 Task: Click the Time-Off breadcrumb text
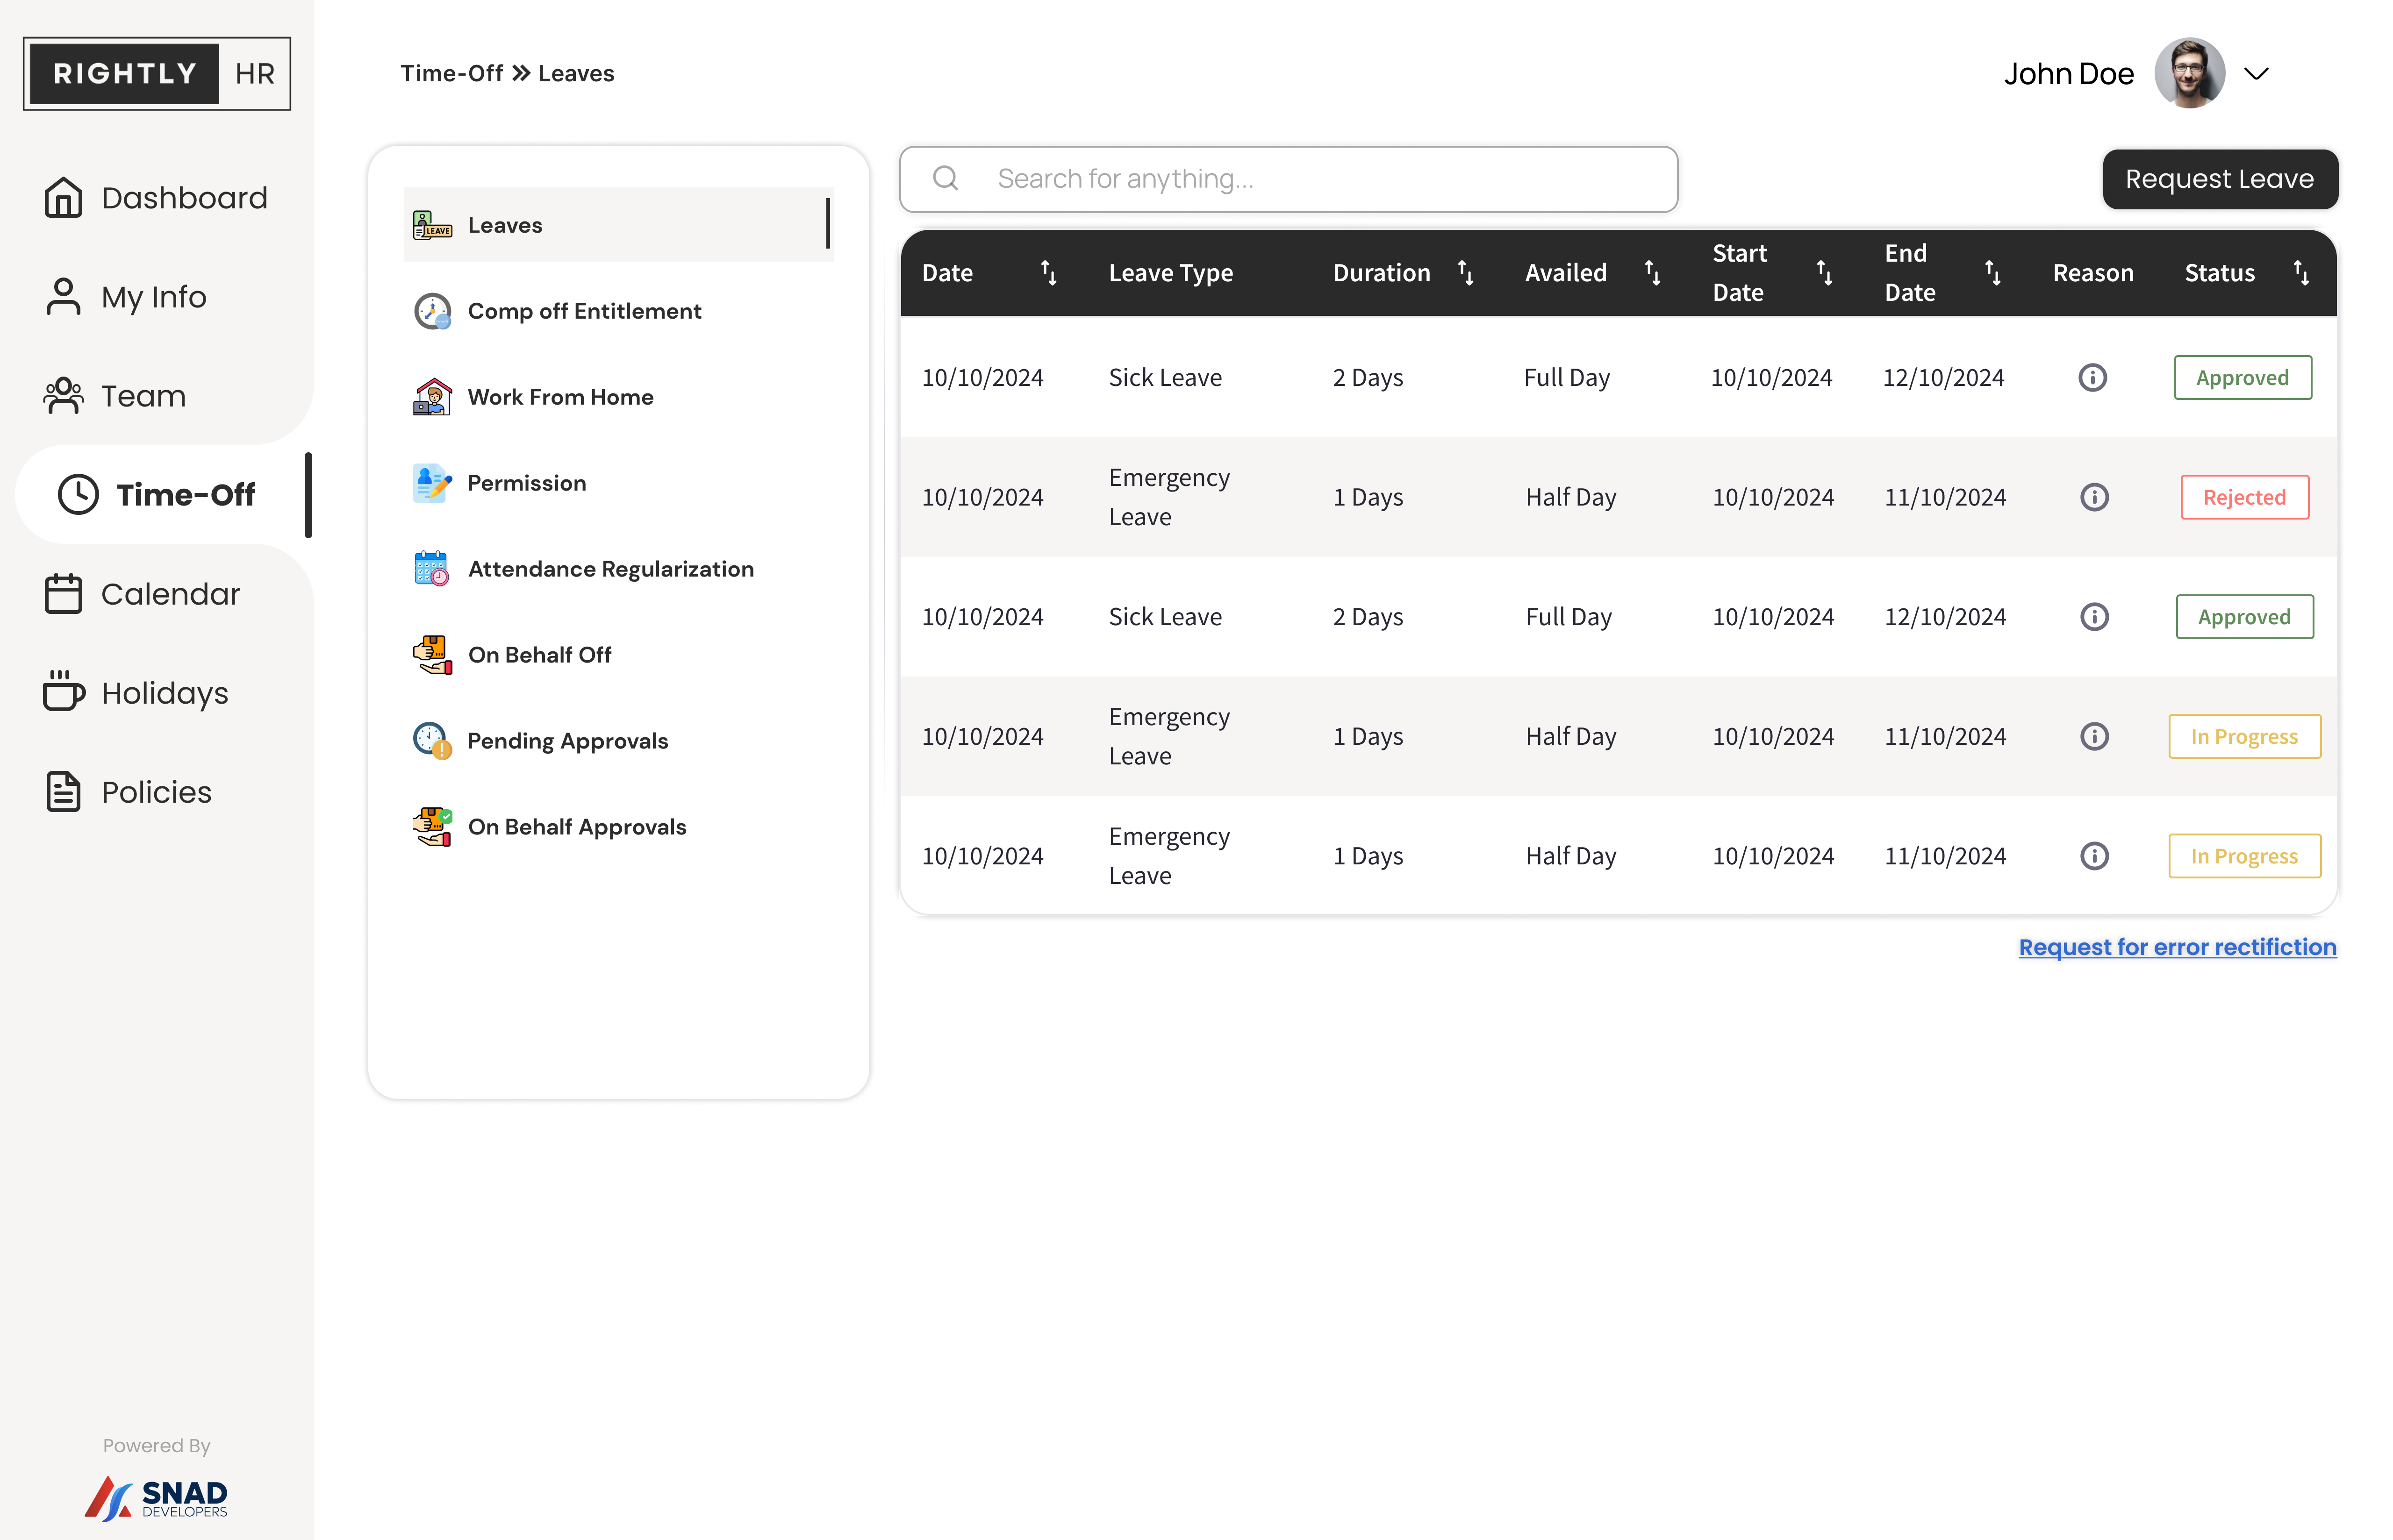point(451,74)
